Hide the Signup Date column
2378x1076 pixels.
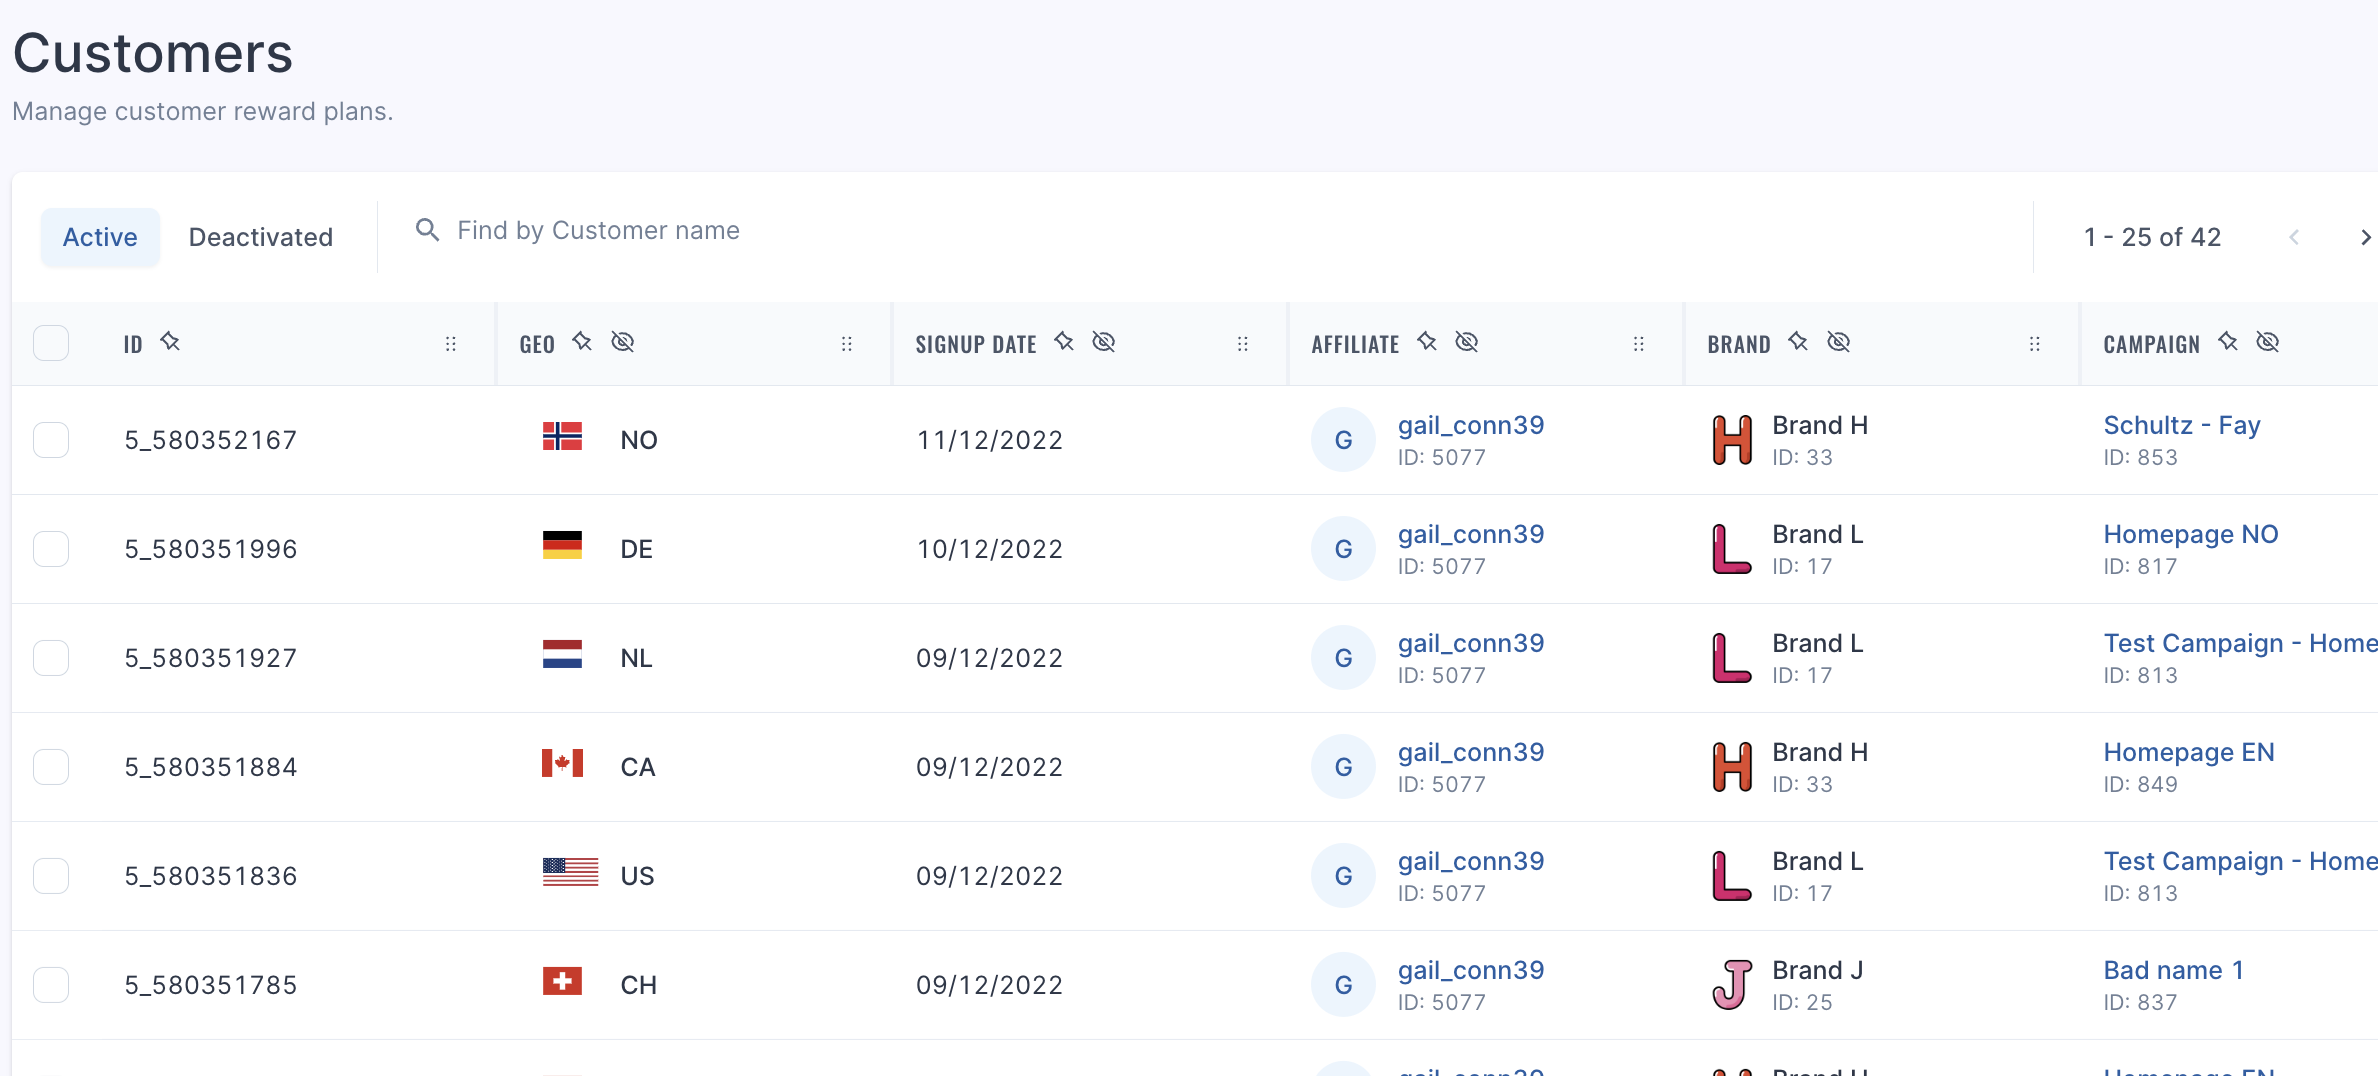click(1104, 342)
